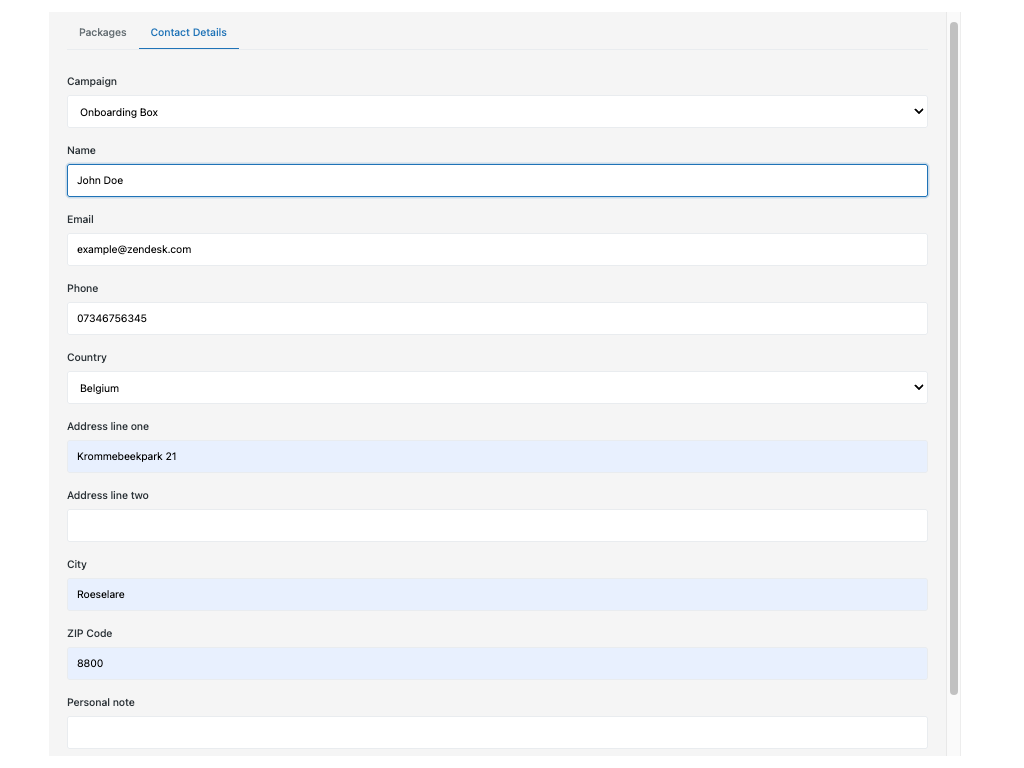Expand the Country dropdown set to Belgium
Viewport: 1024px width, 768px height.
[497, 388]
